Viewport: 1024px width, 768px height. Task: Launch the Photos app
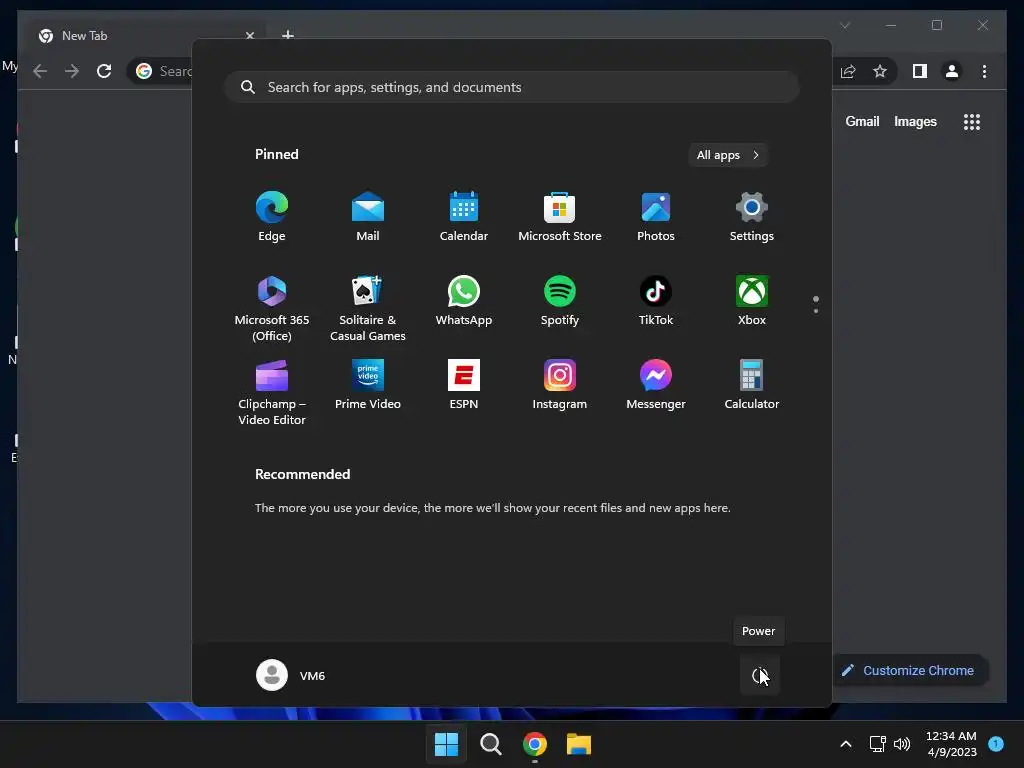click(x=656, y=217)
